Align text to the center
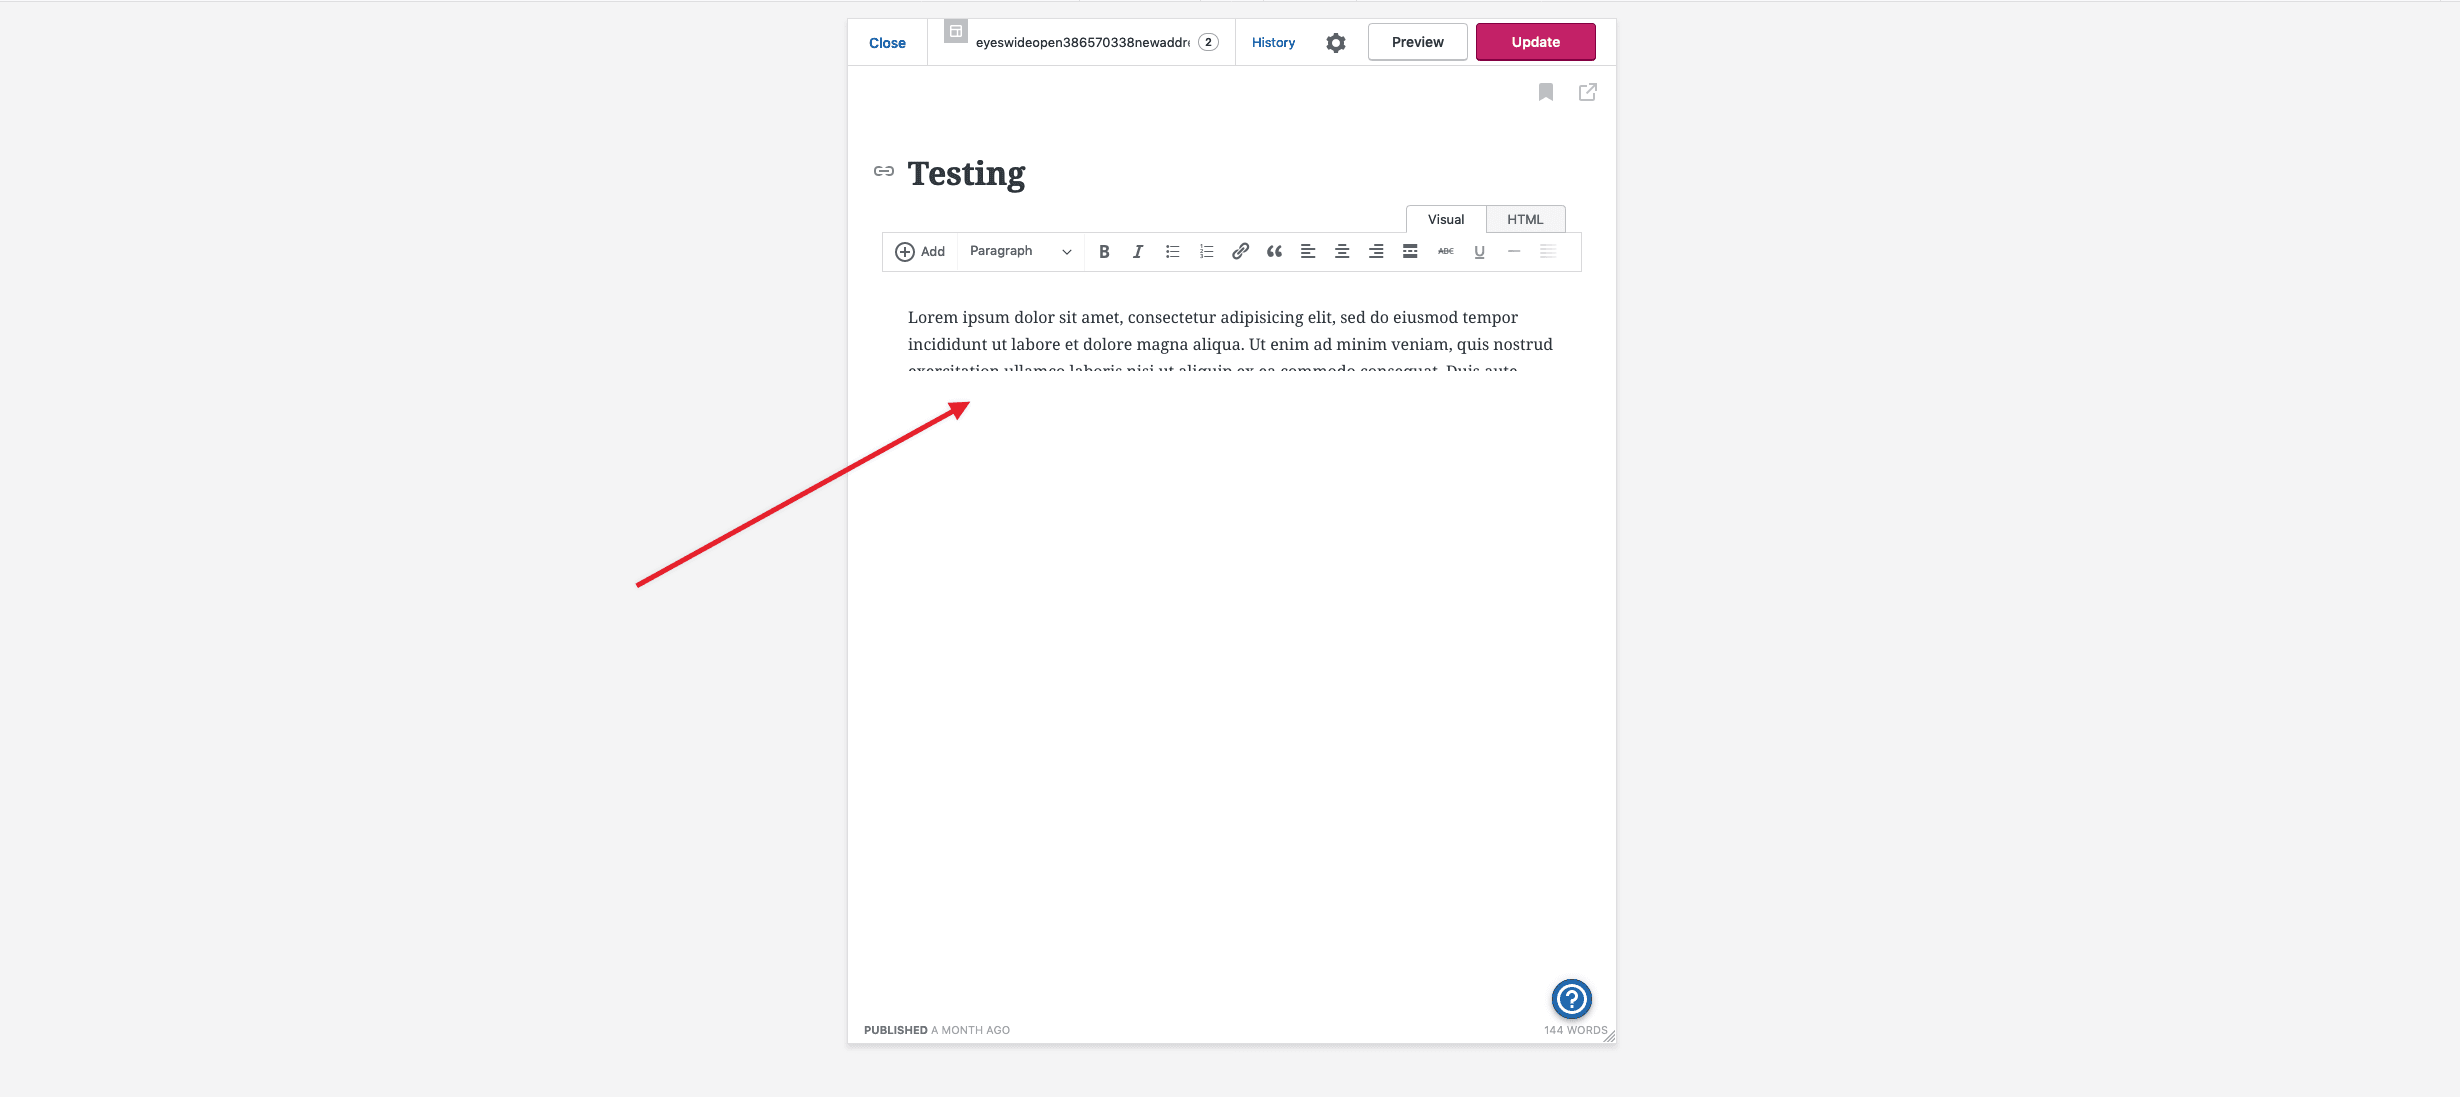The height and width of the screenshot is (1097, 2460). 1341,251
